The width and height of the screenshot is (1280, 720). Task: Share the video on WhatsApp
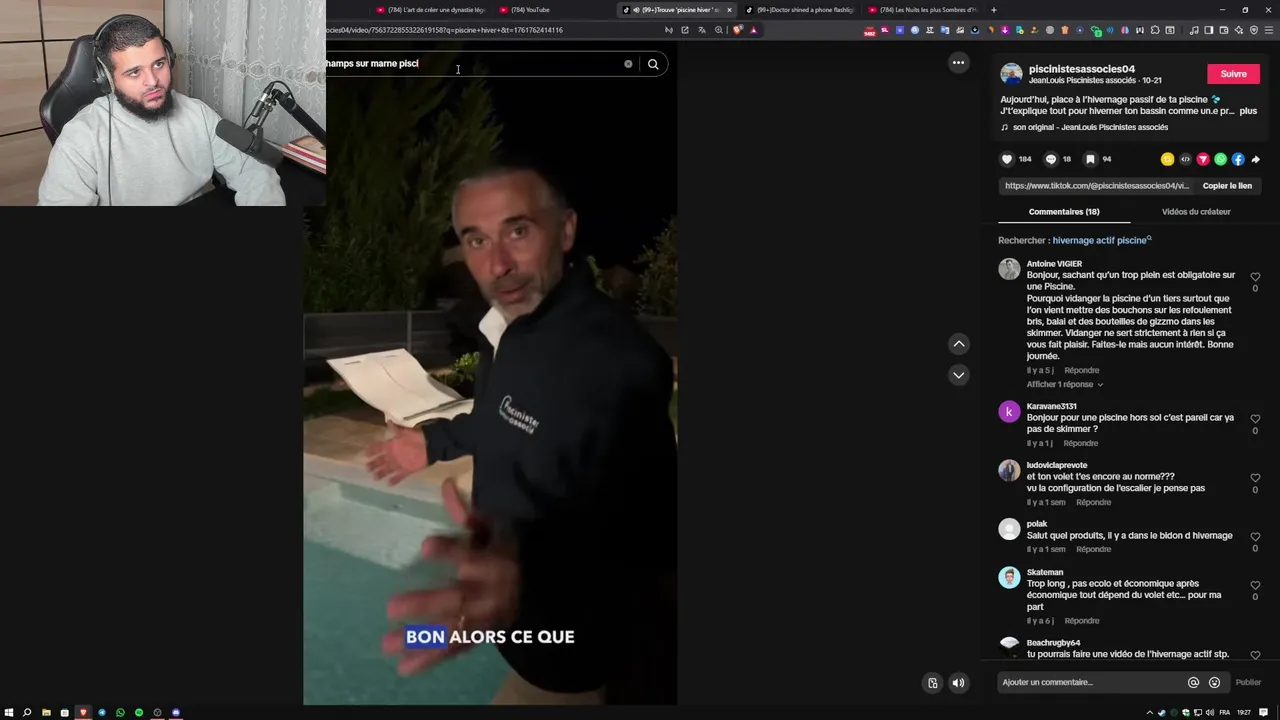point(1220,159)
